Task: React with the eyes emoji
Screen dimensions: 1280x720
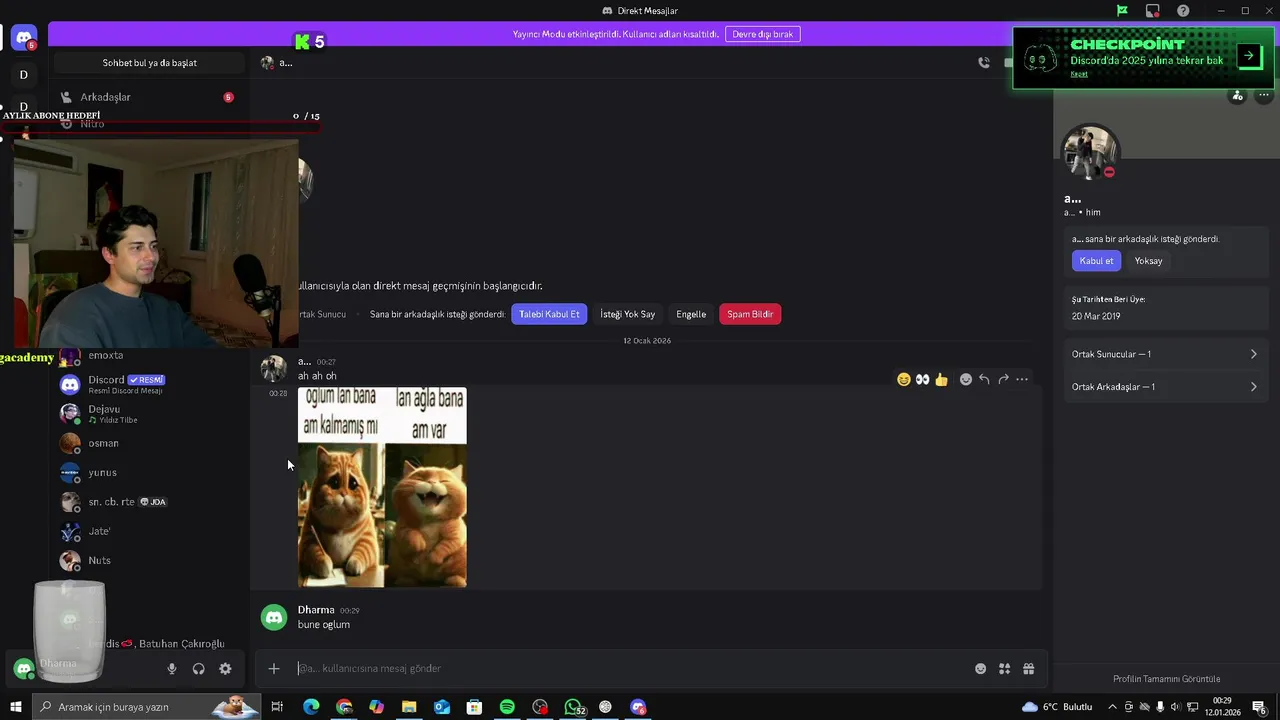Action: point(922,379)
